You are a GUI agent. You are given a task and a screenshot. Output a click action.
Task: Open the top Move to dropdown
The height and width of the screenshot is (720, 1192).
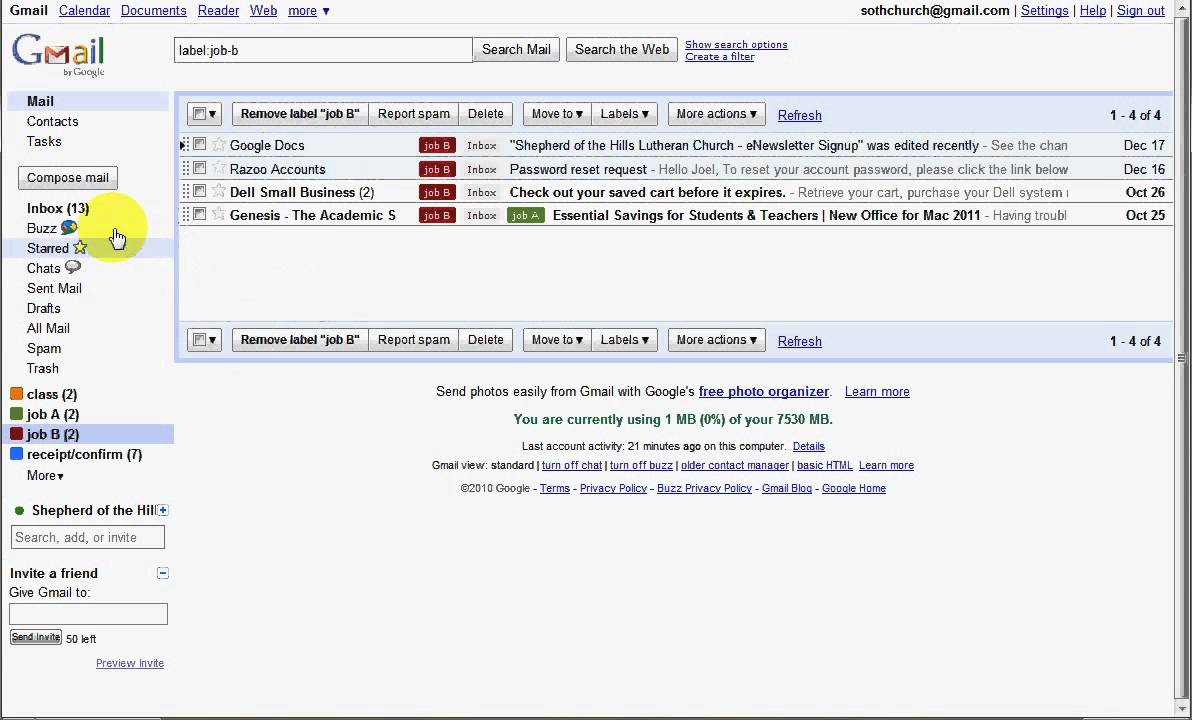tap(557, 114)
